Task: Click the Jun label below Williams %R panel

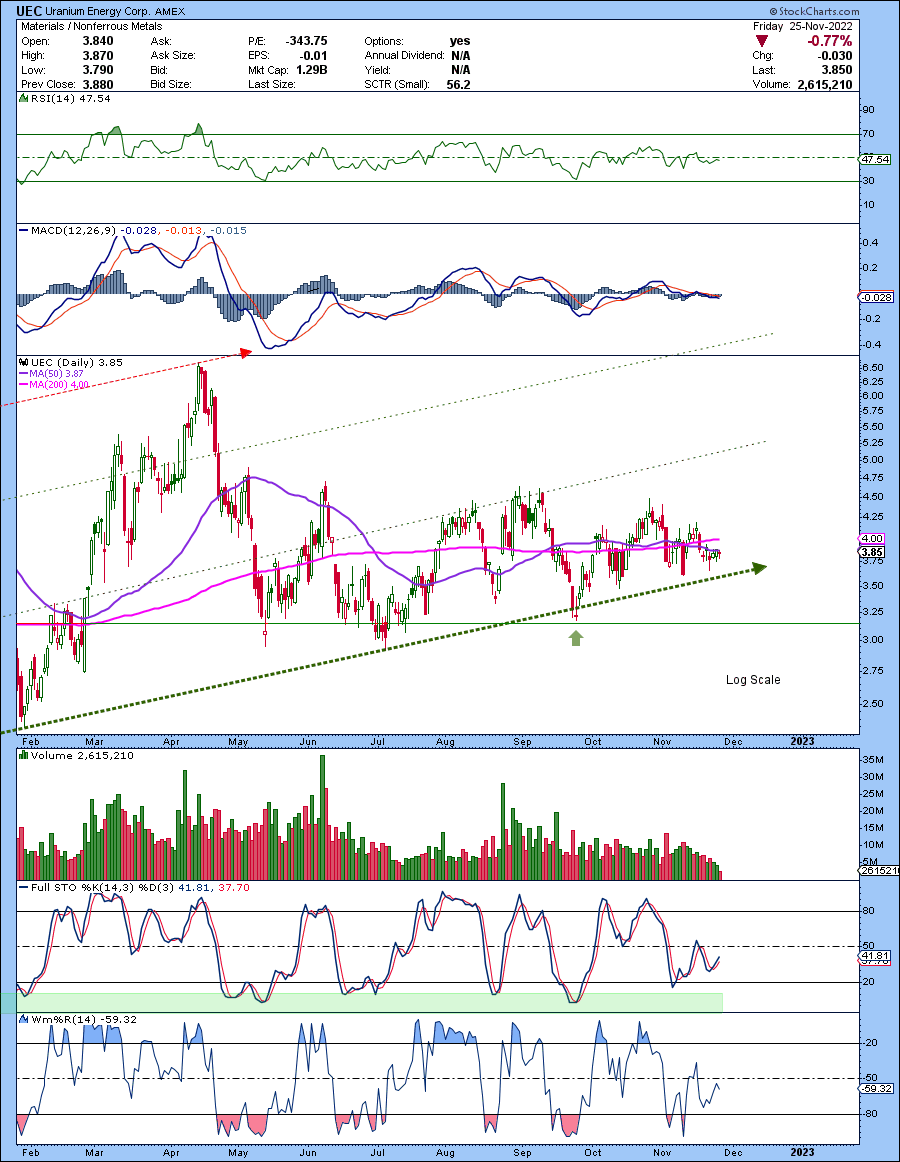Action: [x=308, y=1152]
